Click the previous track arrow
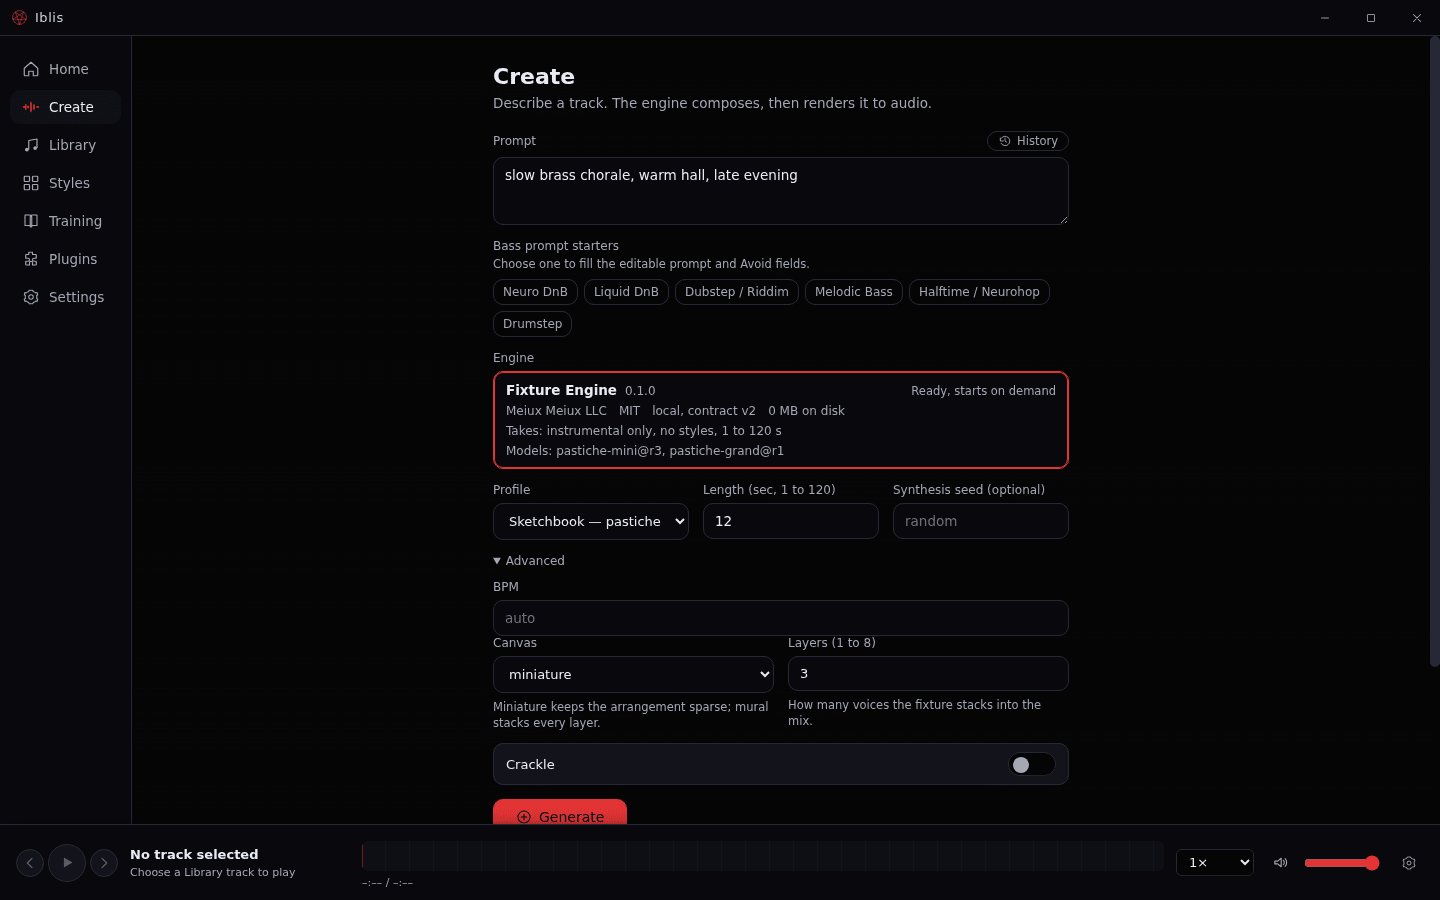The height and width of the screenshot is (900, 1440). (x=30, y=863)
